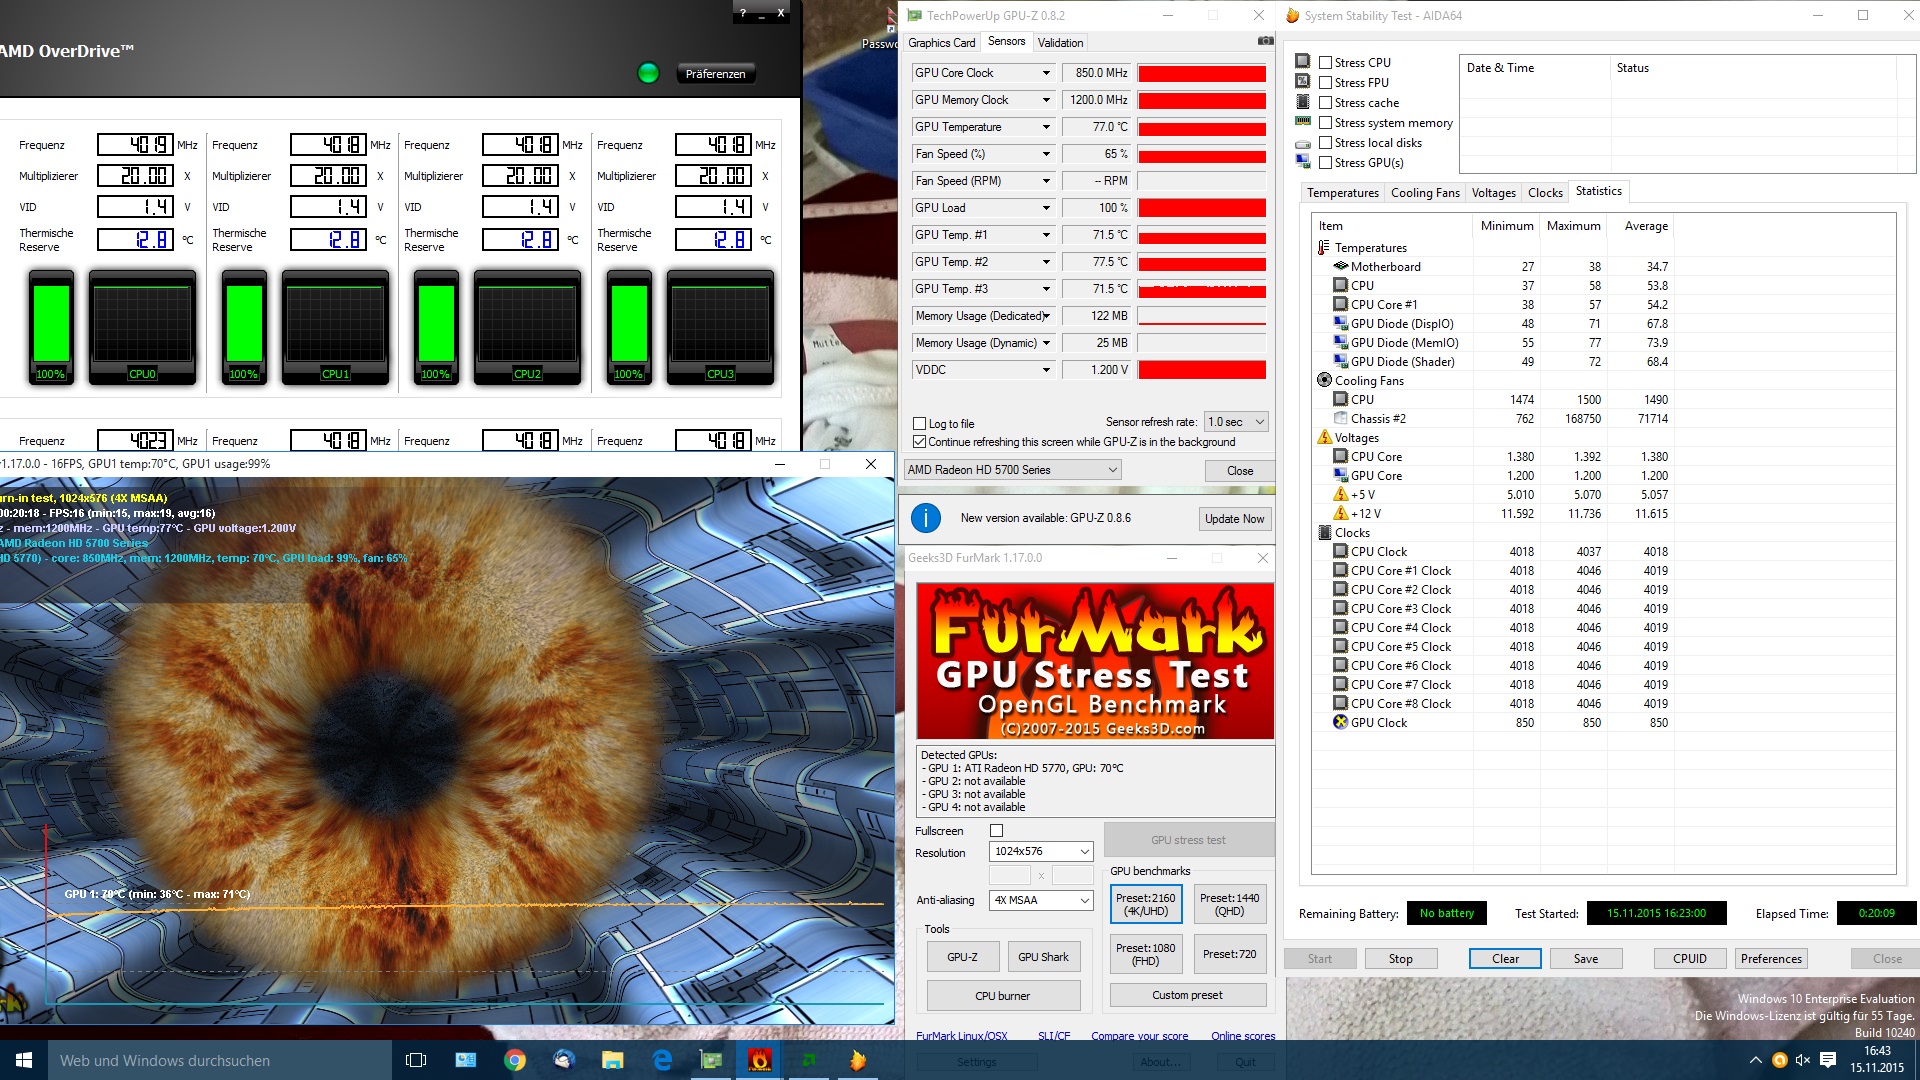1920x1080 pixels.
Task: Toggle FurMark Fullscreen checkbox
Action: (x=996, y=831)
